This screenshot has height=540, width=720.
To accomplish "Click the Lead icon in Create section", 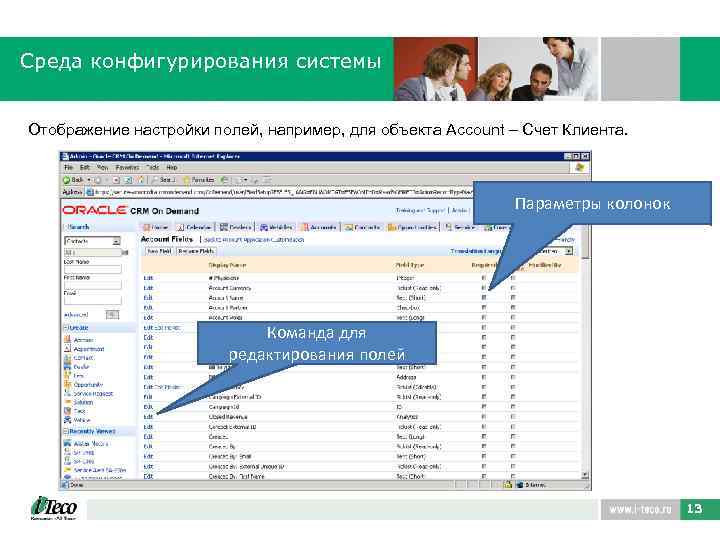I will click(68, 375).
